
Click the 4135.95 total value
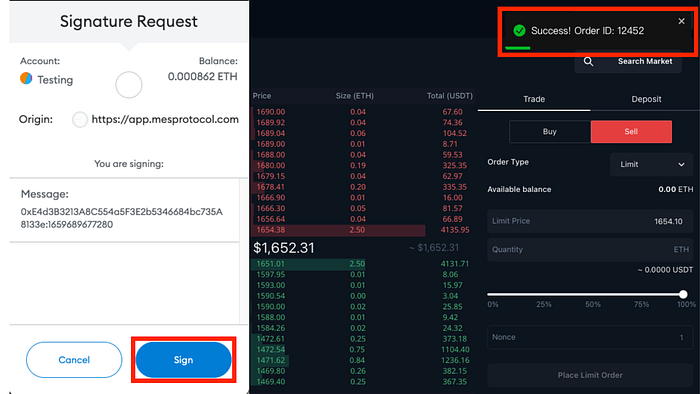(x=455, y=230)
